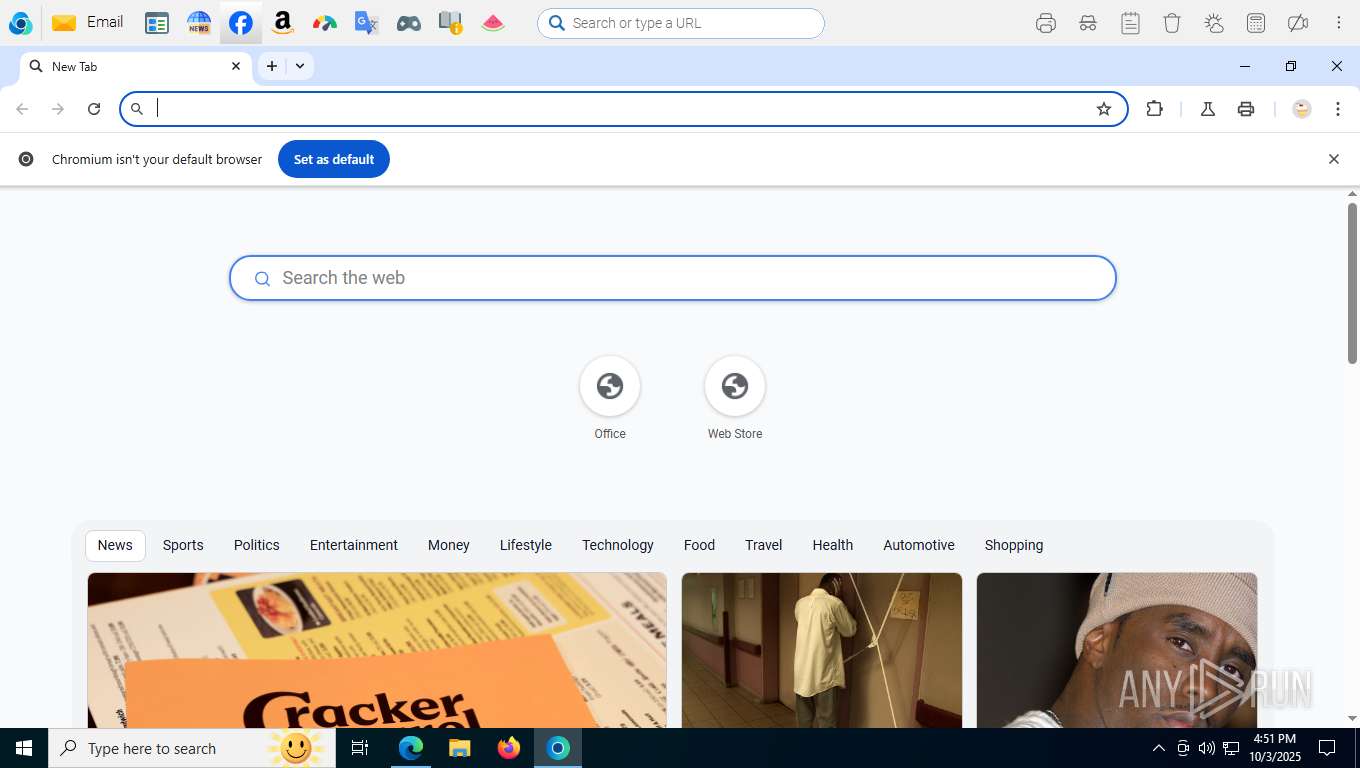Viewport: 1360px width, 768px height.
Task: Dismiss the default browser notification bar
Action: tap(1333, 159)
